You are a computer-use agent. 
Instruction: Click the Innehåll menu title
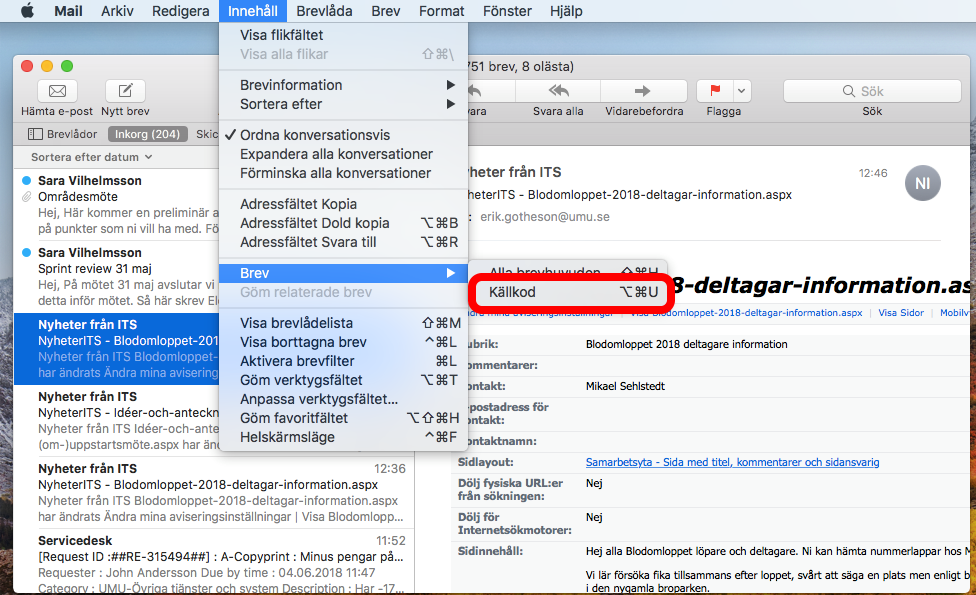click(x=253, y=11)
